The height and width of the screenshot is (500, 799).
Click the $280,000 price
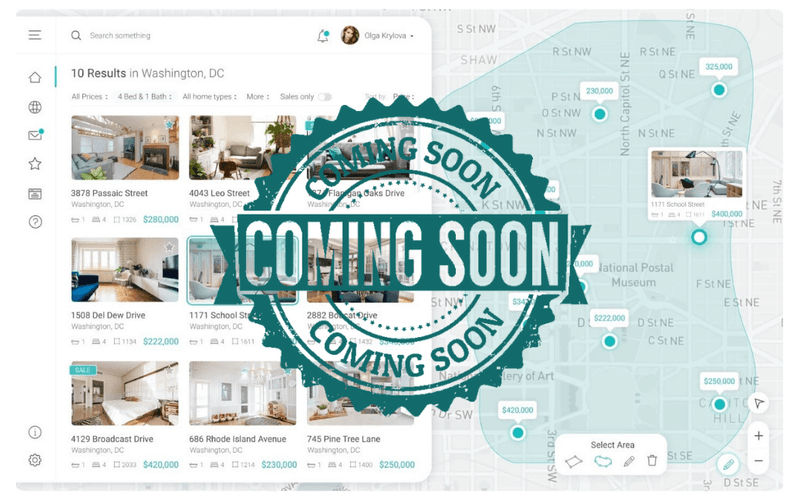pyautogui.click(x=161, y=219)
